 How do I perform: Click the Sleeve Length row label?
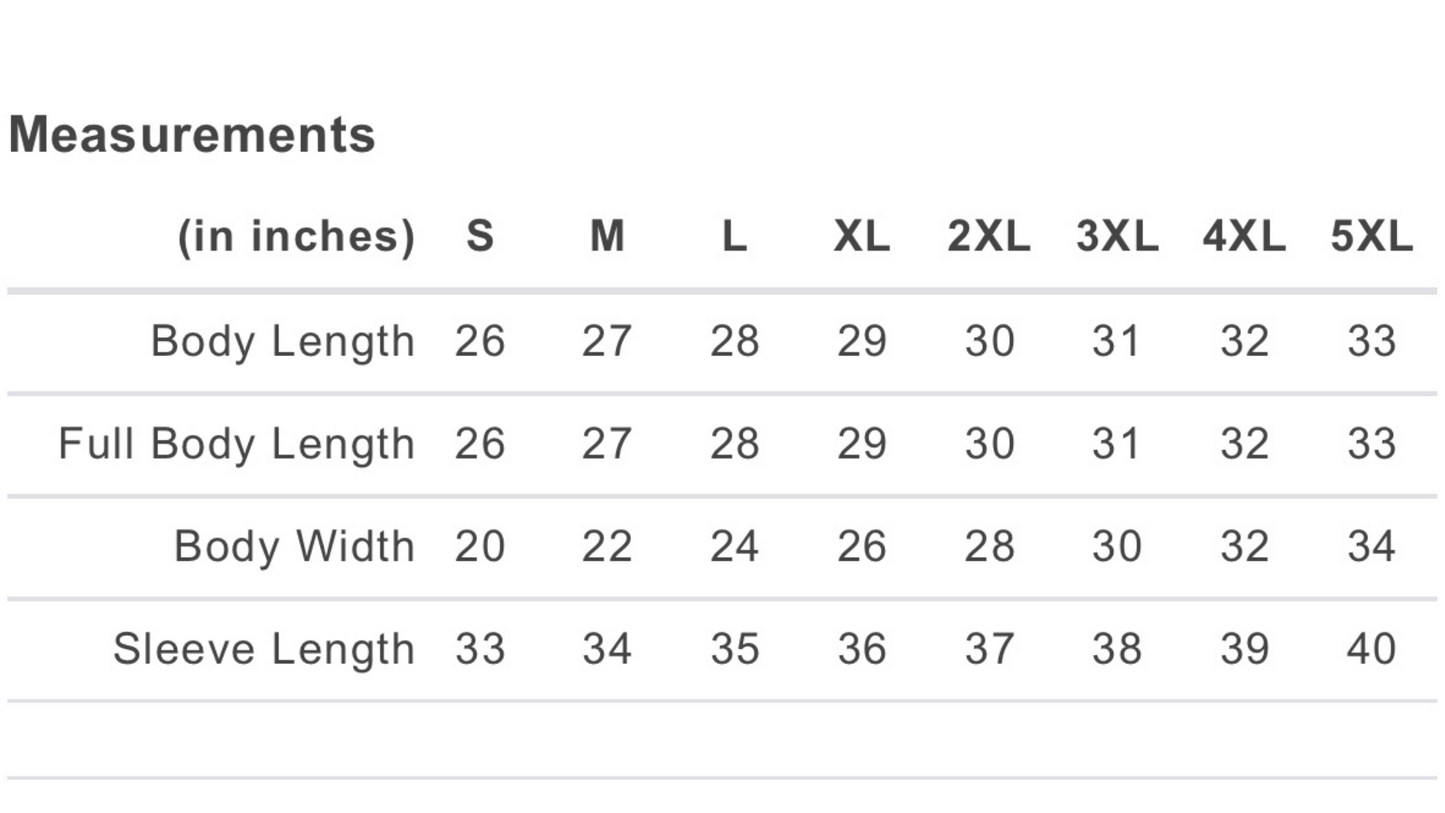click(x=264, y=649)
